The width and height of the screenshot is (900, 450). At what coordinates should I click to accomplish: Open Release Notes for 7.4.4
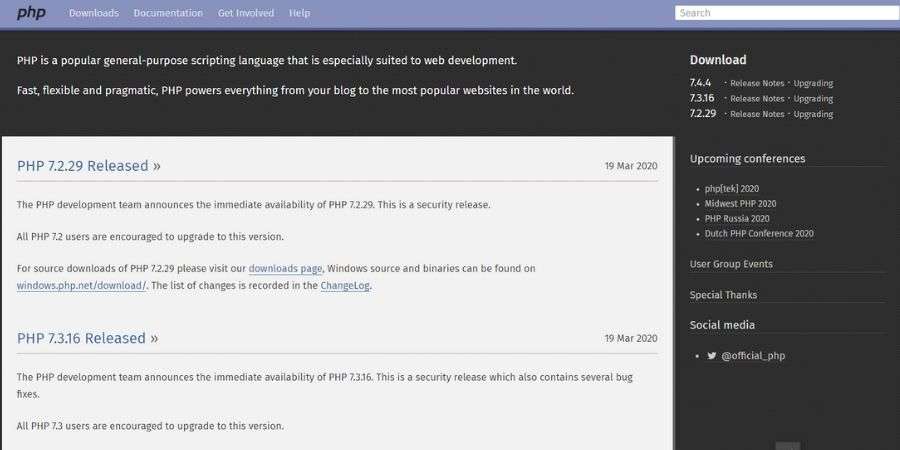(757, 83)
